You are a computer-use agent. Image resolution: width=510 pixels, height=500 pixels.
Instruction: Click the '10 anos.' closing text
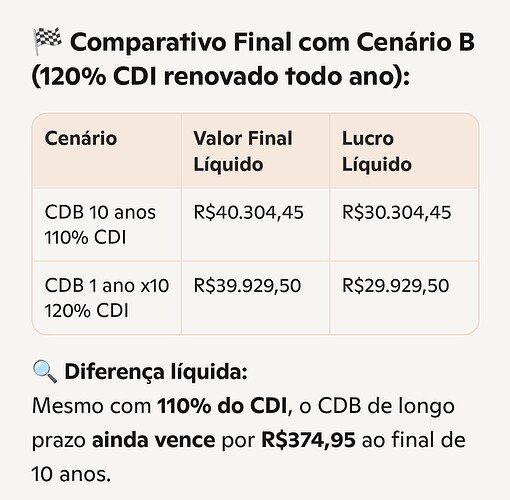71,474
